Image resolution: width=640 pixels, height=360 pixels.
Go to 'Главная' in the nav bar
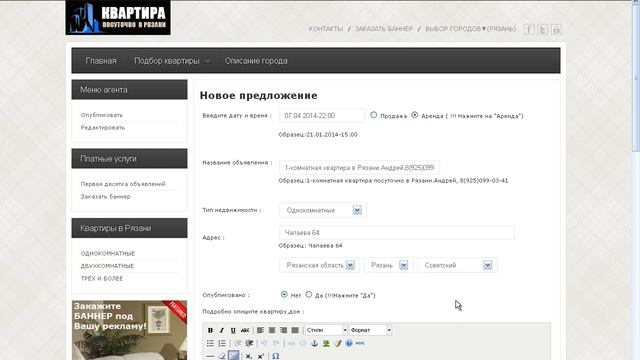pyautogui.click(x=101, y=61)
